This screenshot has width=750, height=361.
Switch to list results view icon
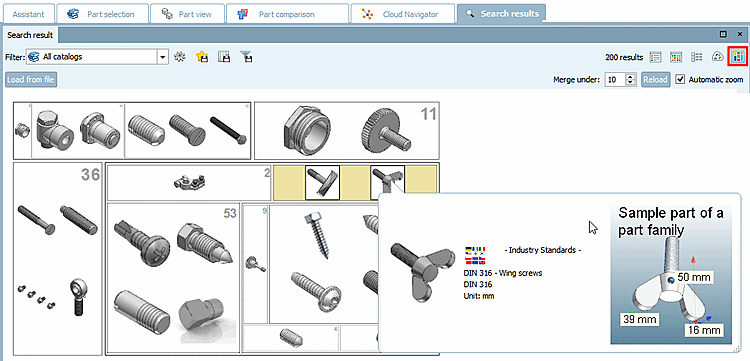655,57
